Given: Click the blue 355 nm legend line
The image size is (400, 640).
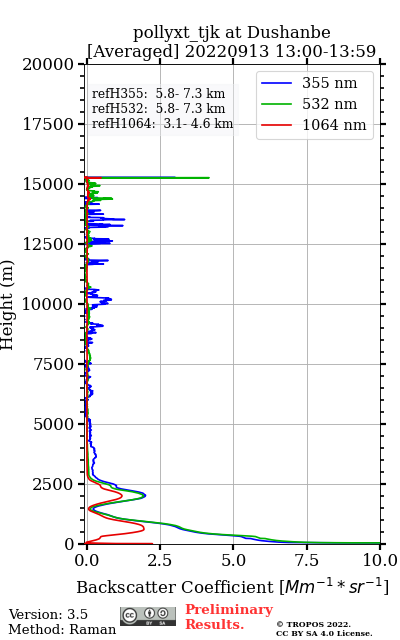Looking at the screenshot, I should [276, 83].
